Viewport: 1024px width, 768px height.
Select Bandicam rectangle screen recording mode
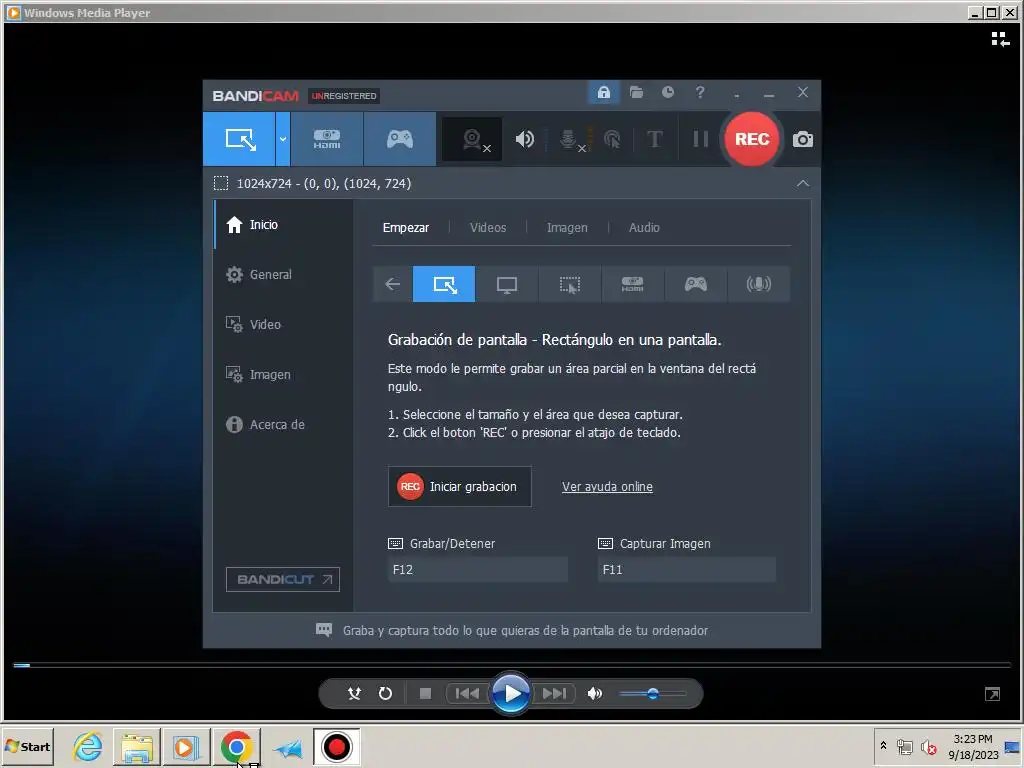click(x=239, y=139)
